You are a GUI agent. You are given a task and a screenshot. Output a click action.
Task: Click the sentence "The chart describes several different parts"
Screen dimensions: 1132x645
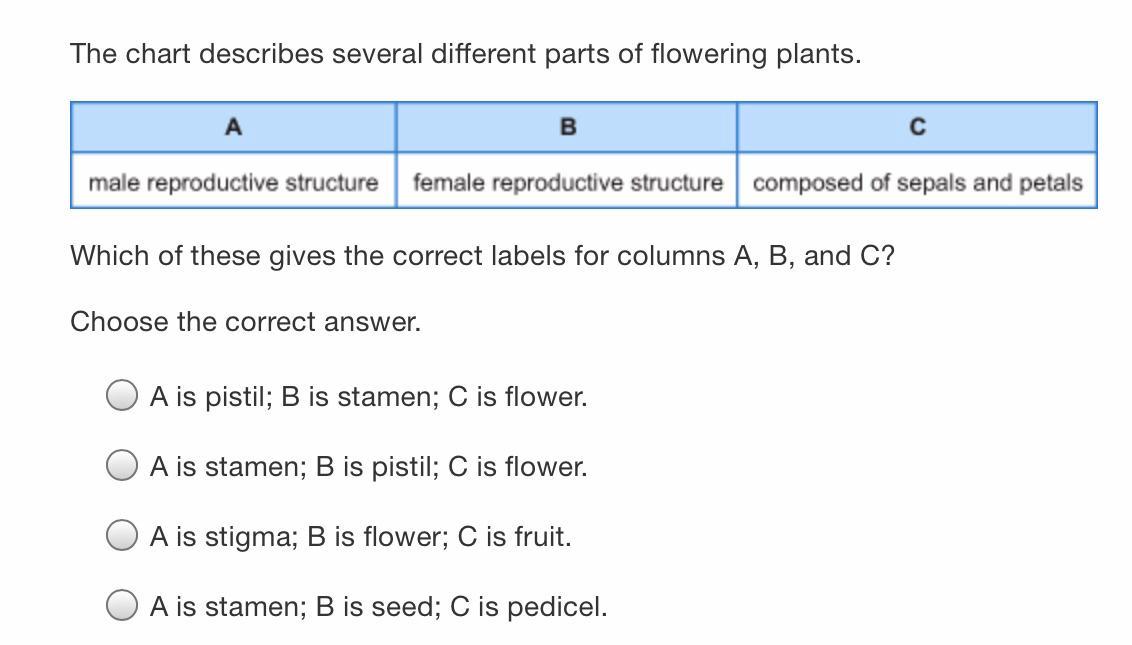465,54
